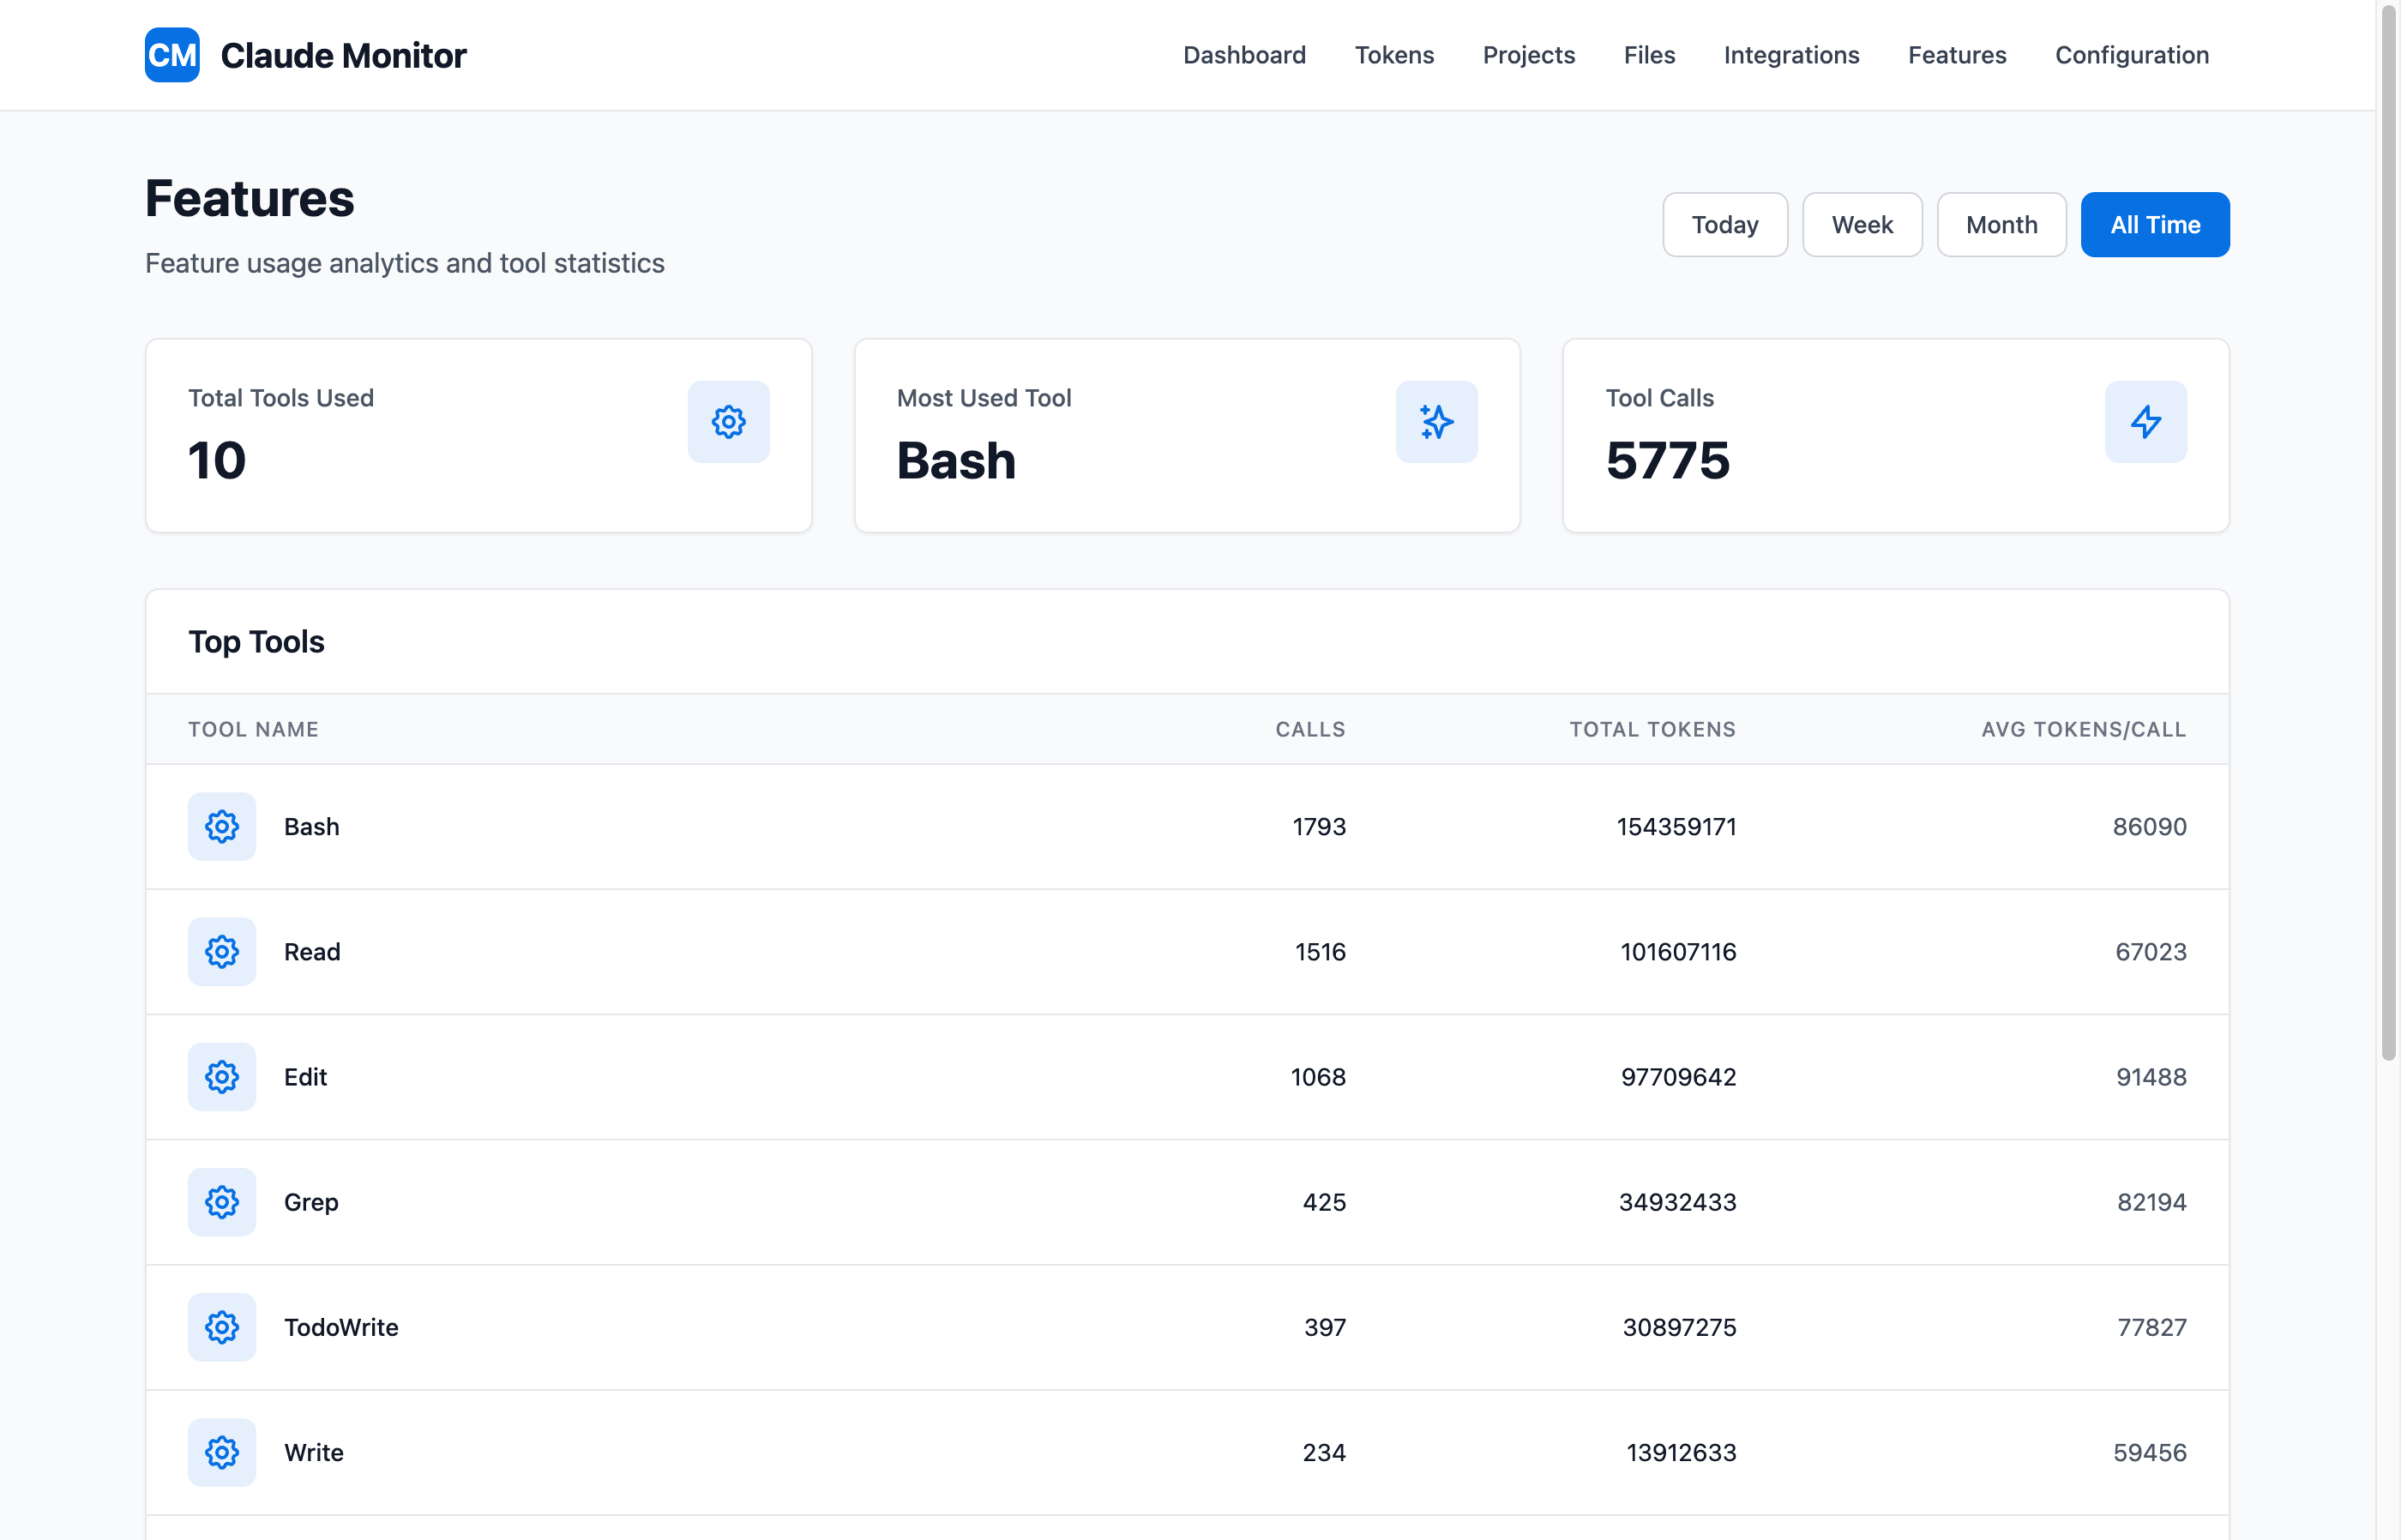Click the gear icon on Total Tools Used card

(729, 421)
